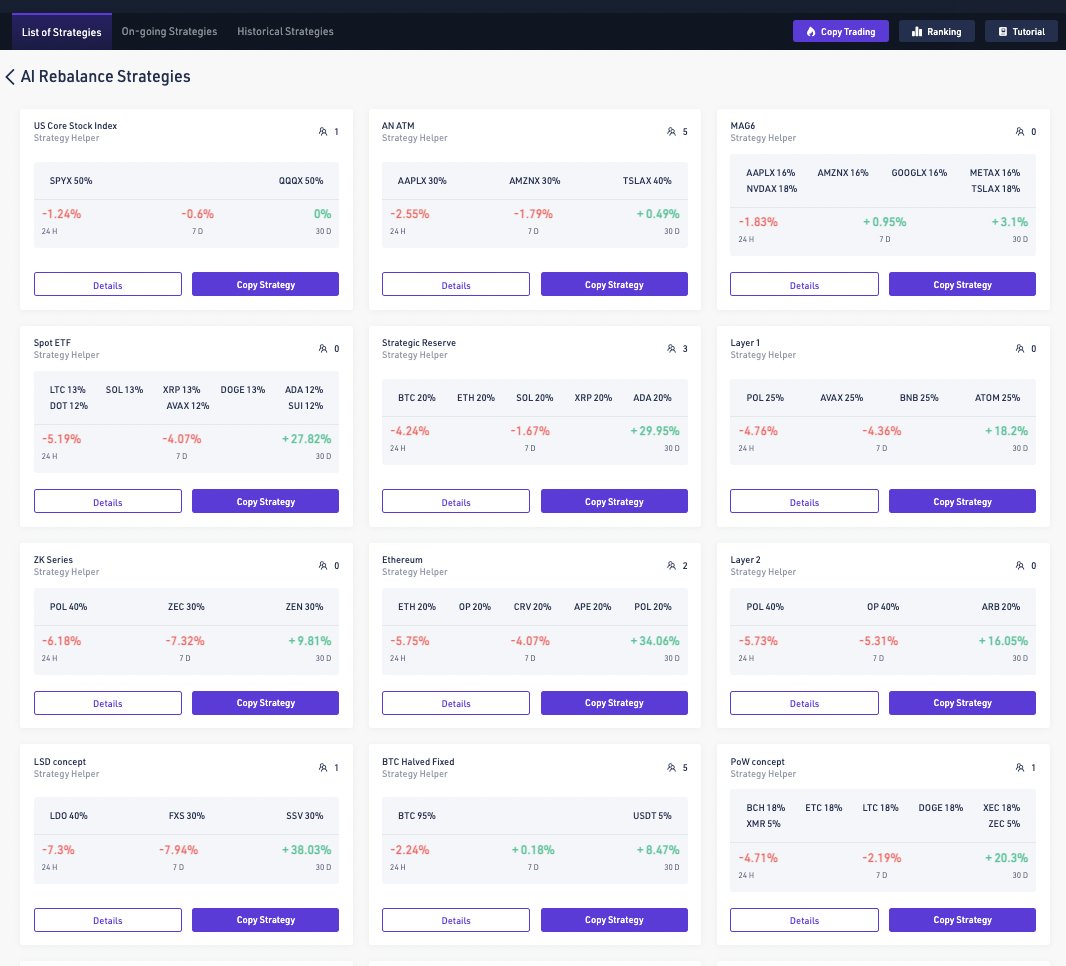Click the followers icon on AN ATM card
This screenshot has width=1066, height=966.
[672, 131]
